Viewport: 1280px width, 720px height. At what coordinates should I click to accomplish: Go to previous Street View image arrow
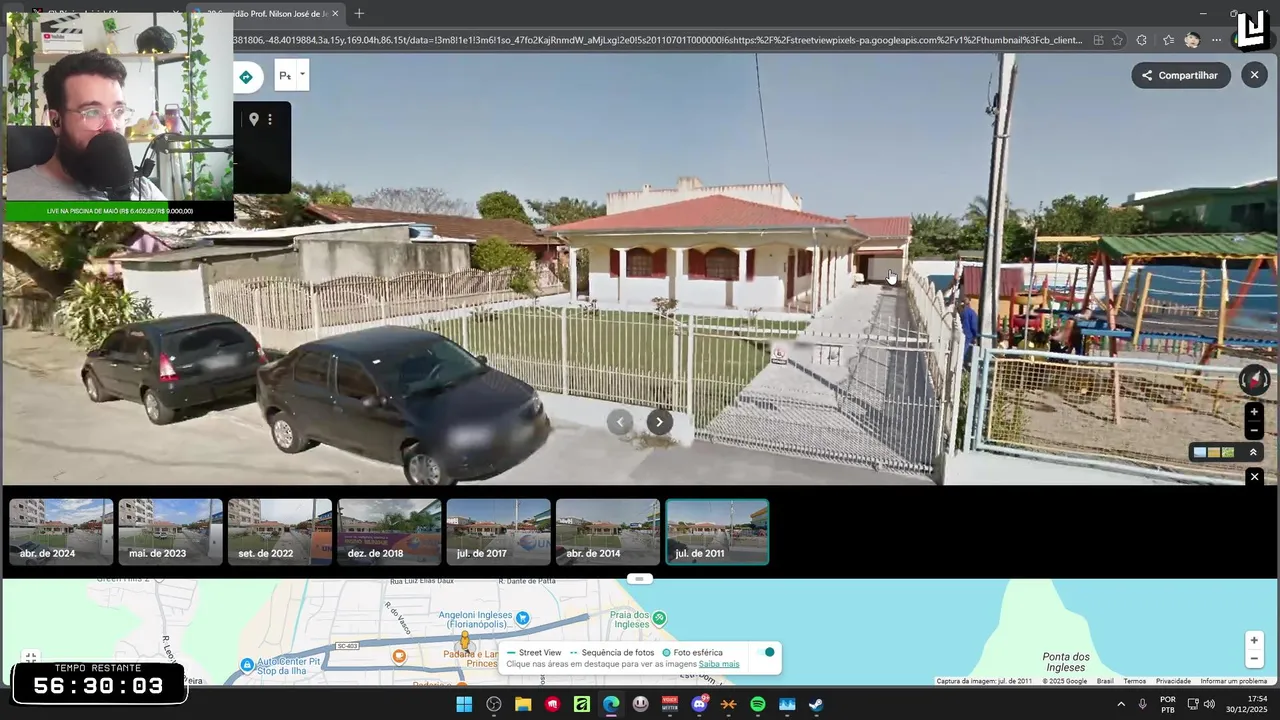(620, 422)
